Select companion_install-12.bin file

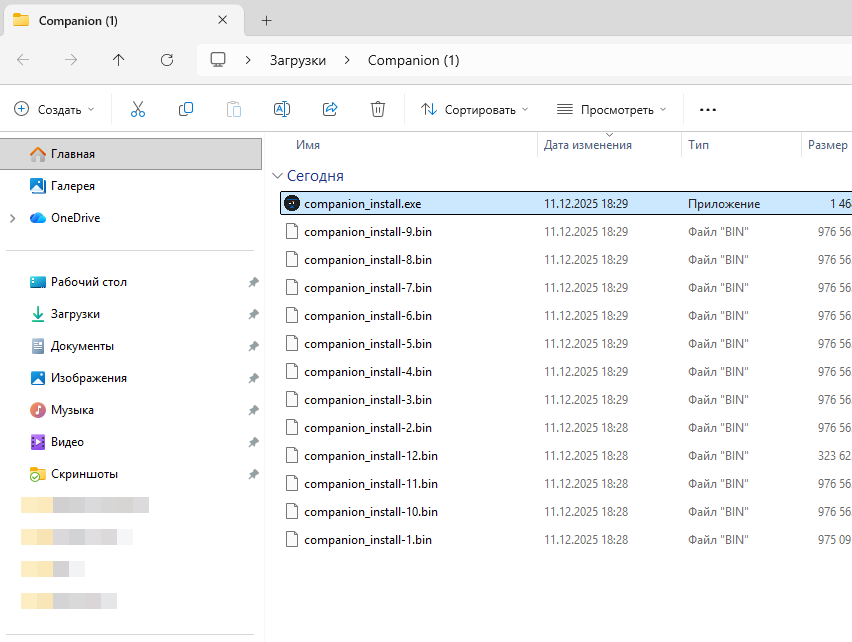pos(370,456)
